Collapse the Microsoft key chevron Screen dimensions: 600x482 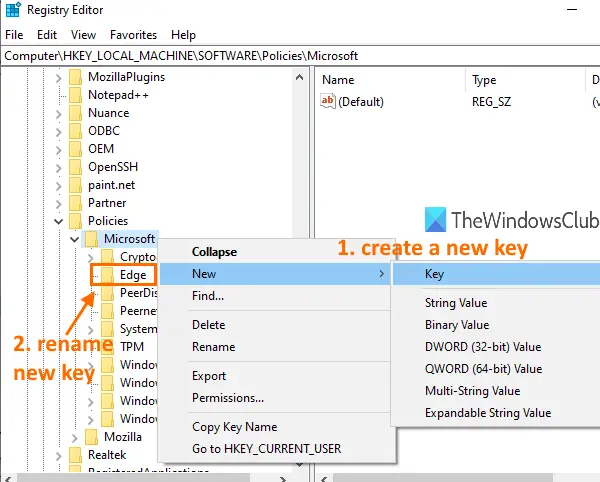pyautogui.click(x=75, y=239)
